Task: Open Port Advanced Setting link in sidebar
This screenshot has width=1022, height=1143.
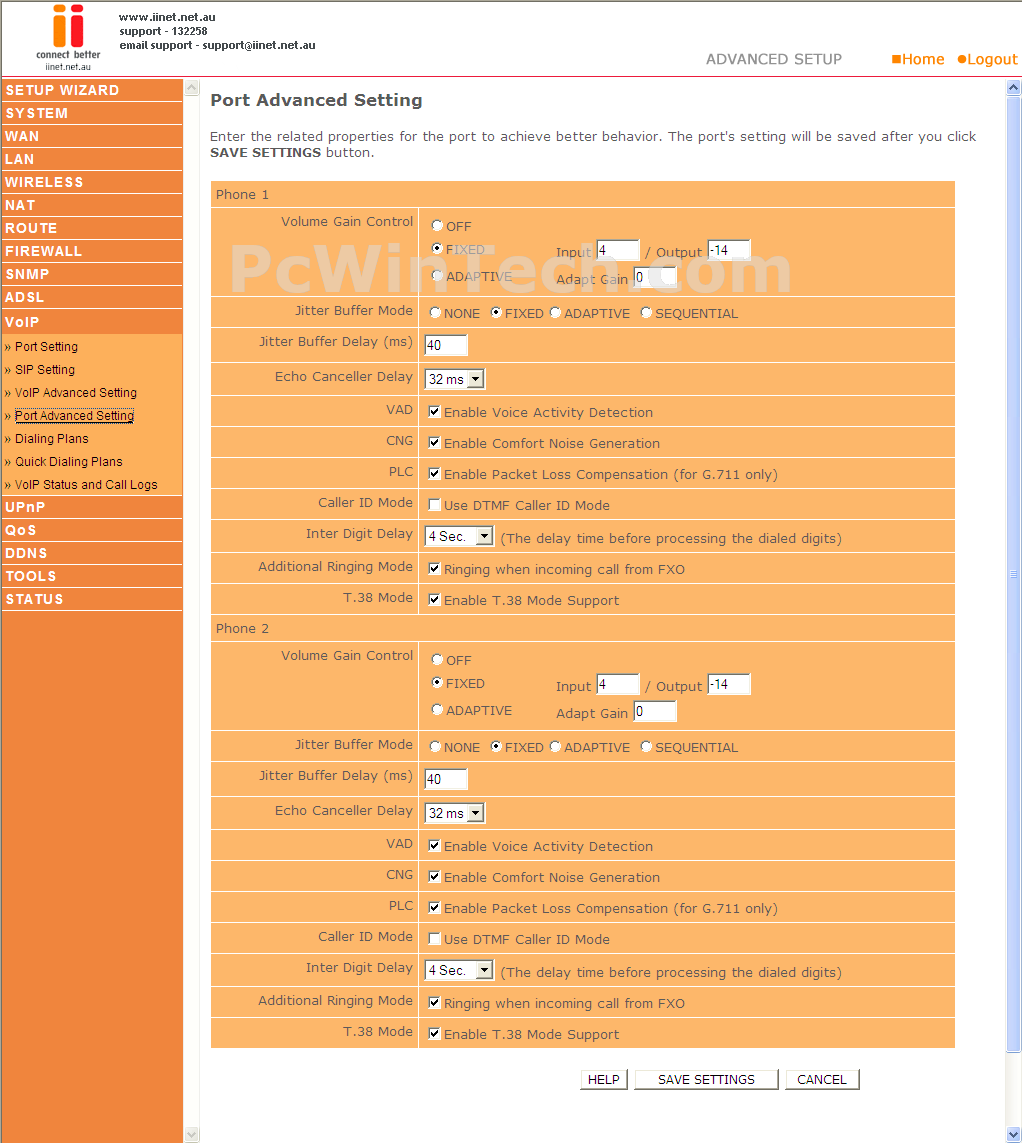Action: (x=74, y=416)
